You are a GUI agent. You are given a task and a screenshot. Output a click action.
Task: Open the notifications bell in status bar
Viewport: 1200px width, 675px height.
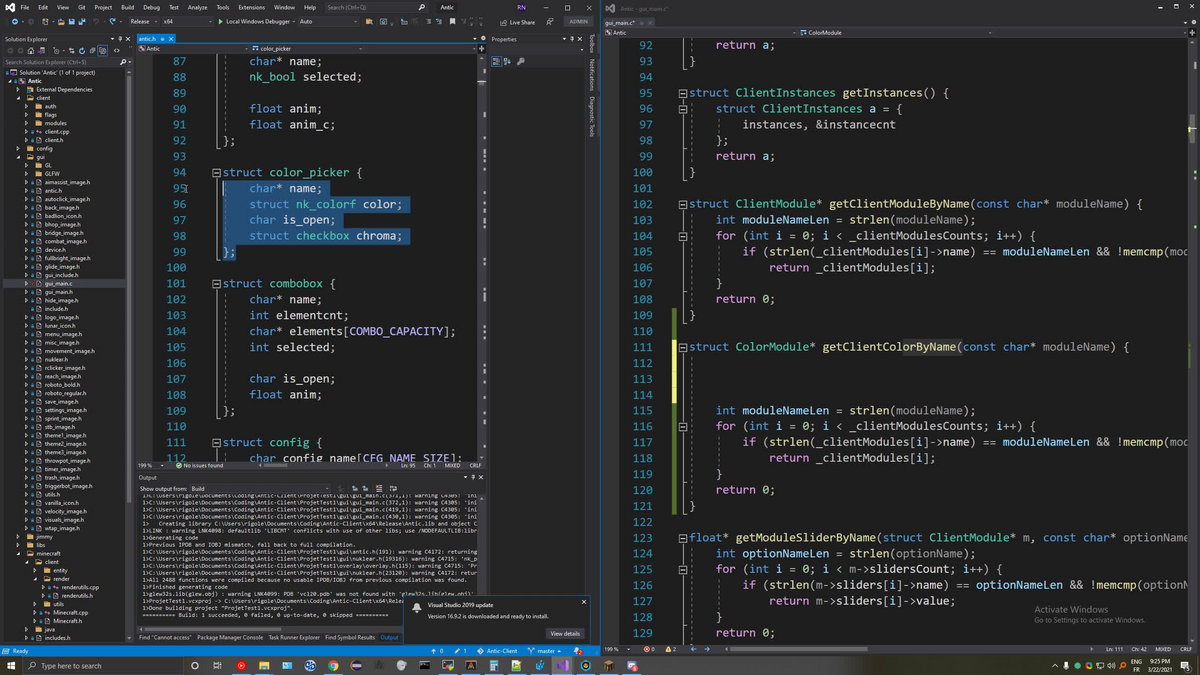(578, 651)
